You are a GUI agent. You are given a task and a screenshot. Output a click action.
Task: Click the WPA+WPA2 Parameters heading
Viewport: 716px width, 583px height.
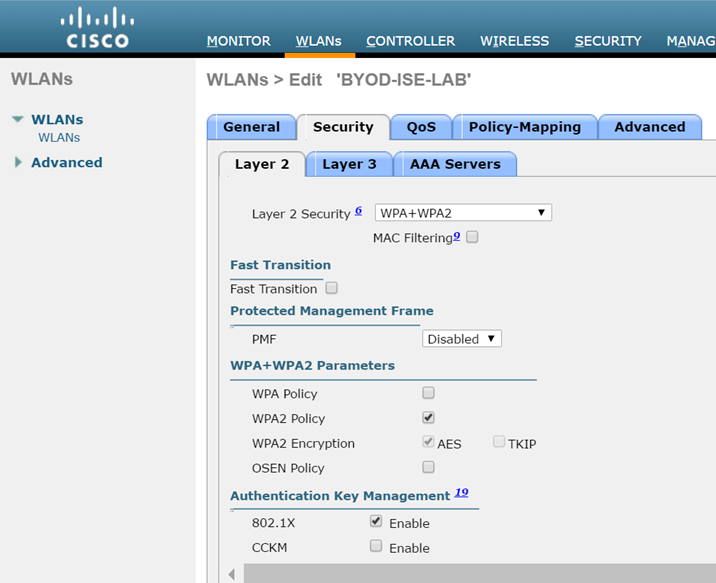click(312, 366)
